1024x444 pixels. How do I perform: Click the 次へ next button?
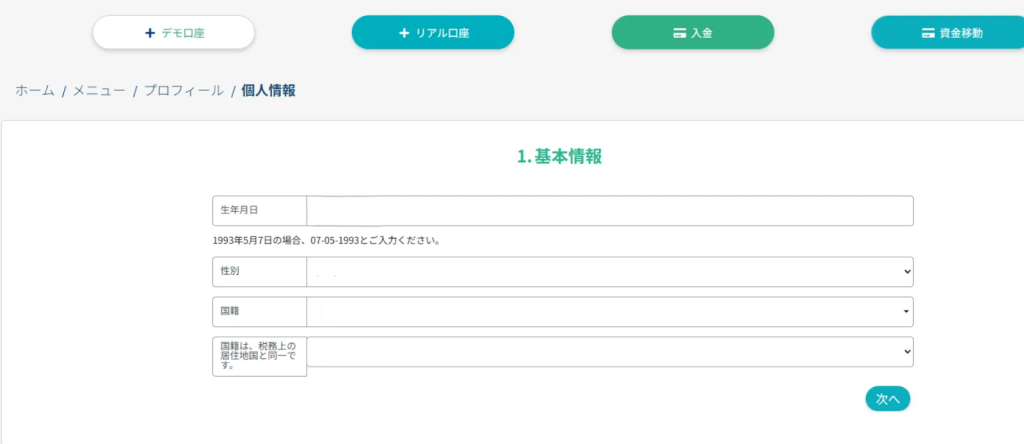tap(888, 399)
